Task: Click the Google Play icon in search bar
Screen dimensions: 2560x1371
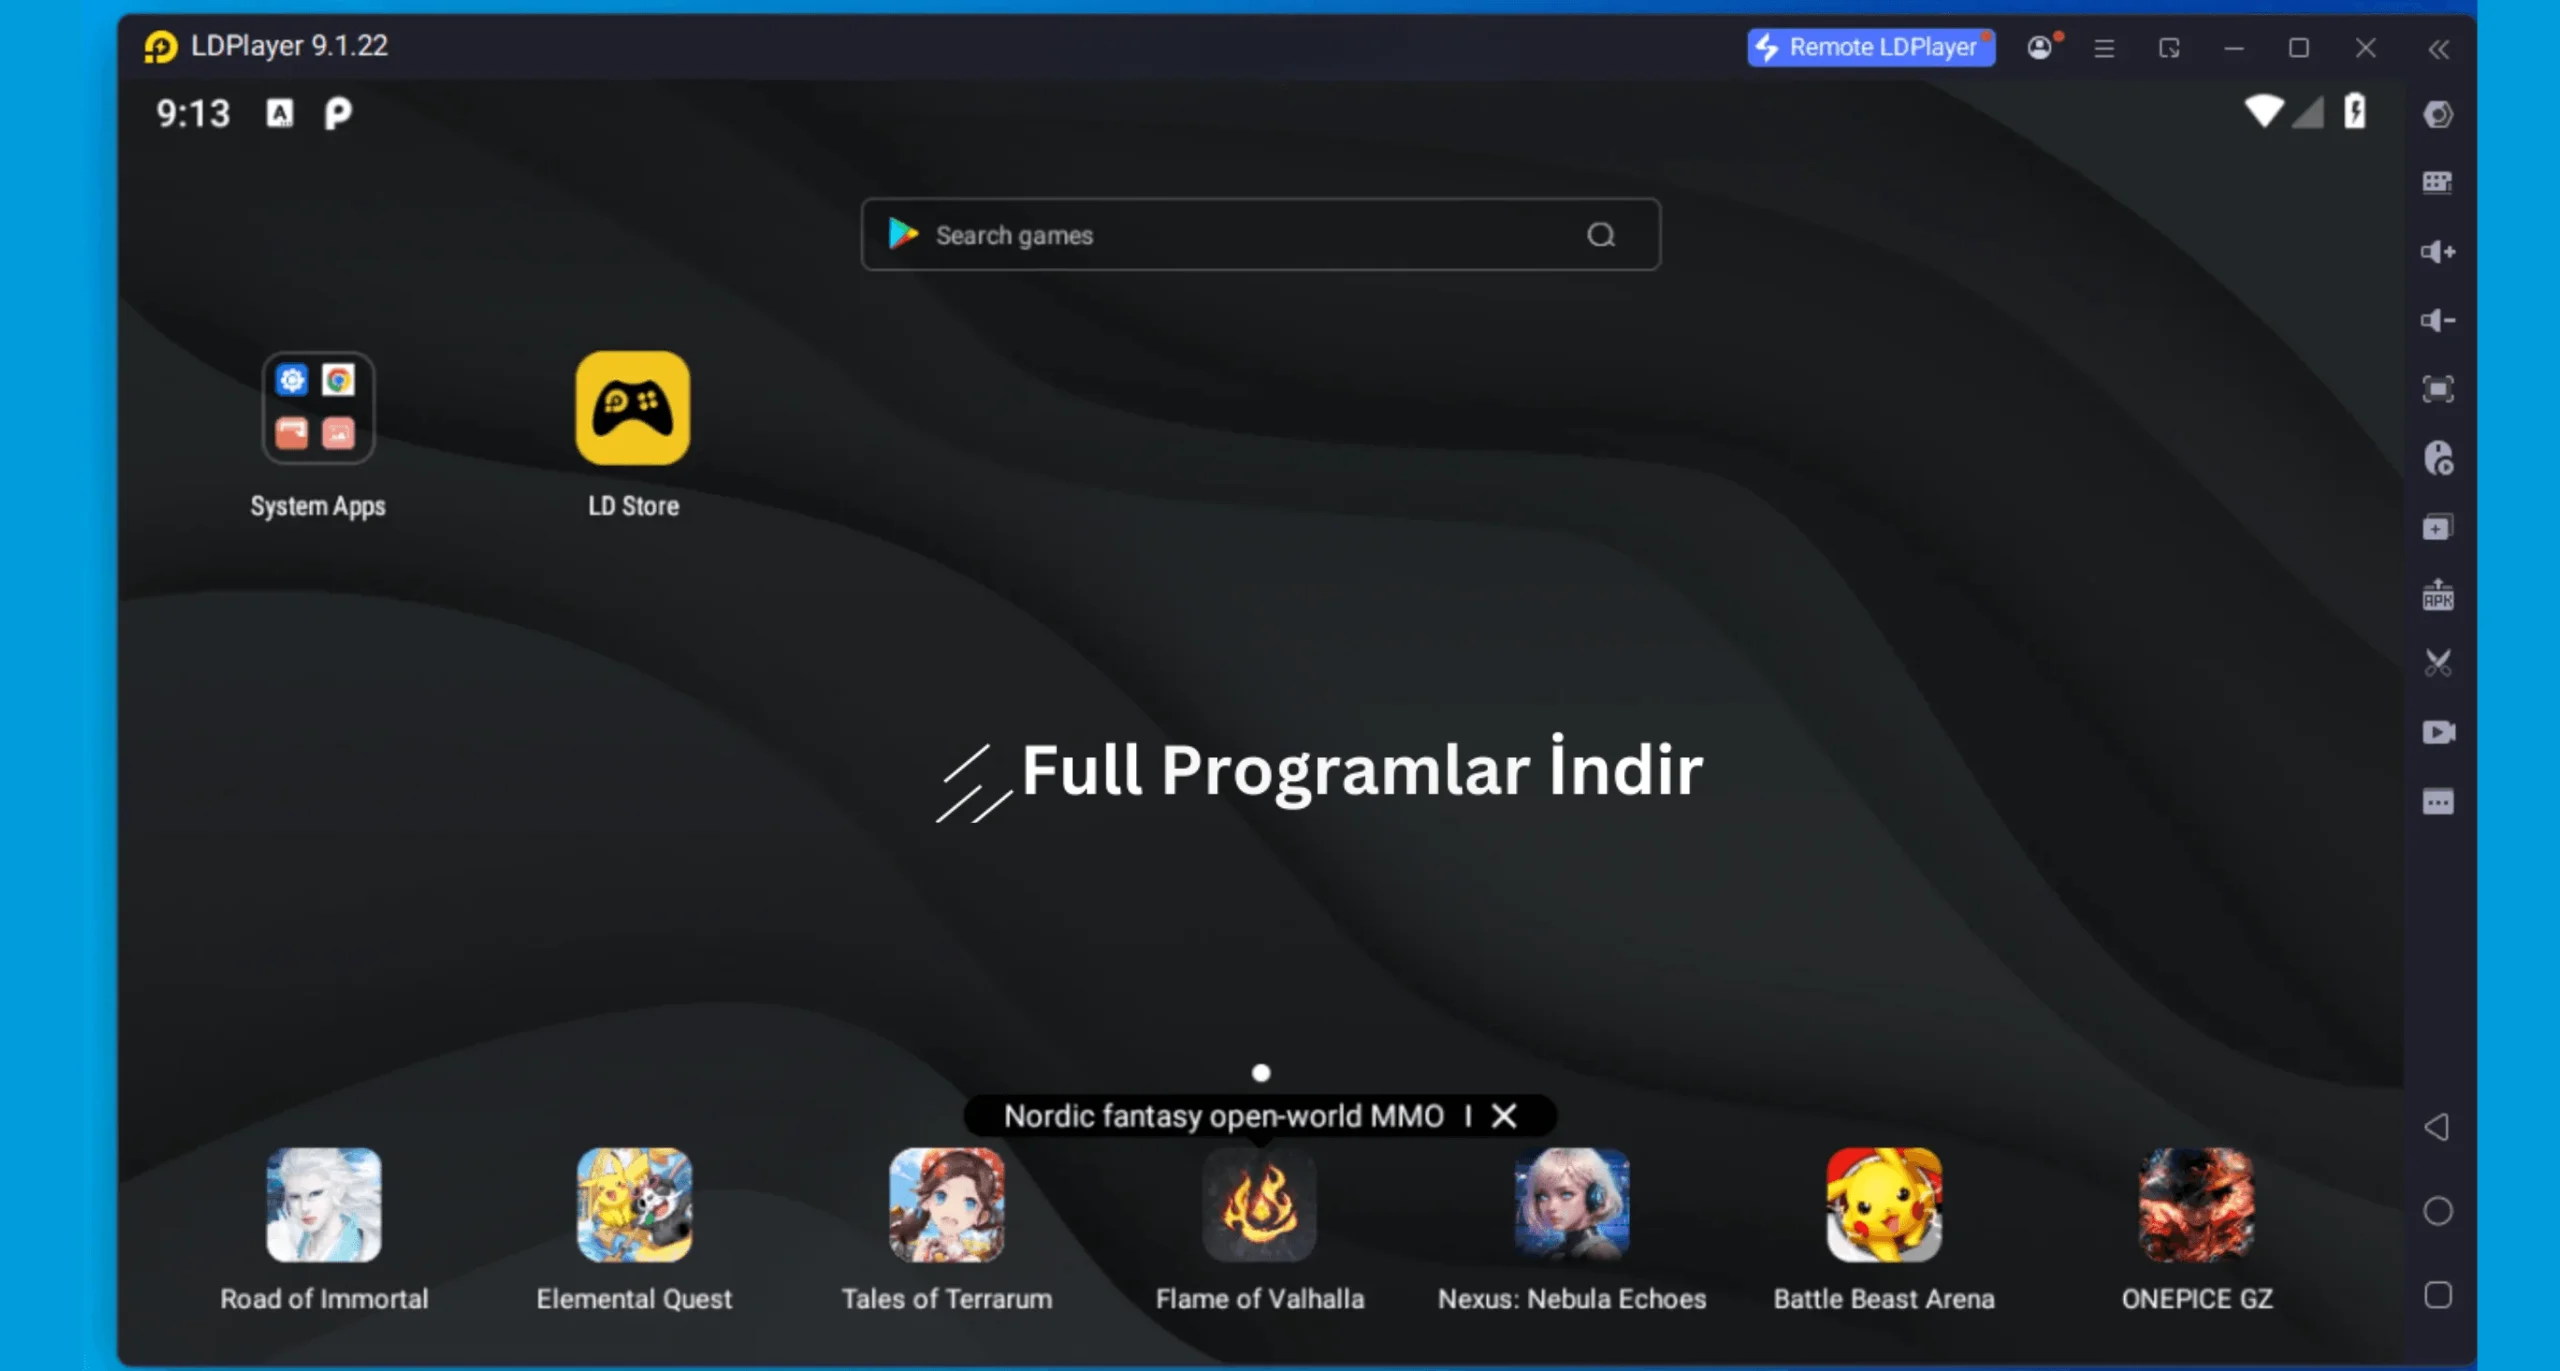Action: coord(903,234)
